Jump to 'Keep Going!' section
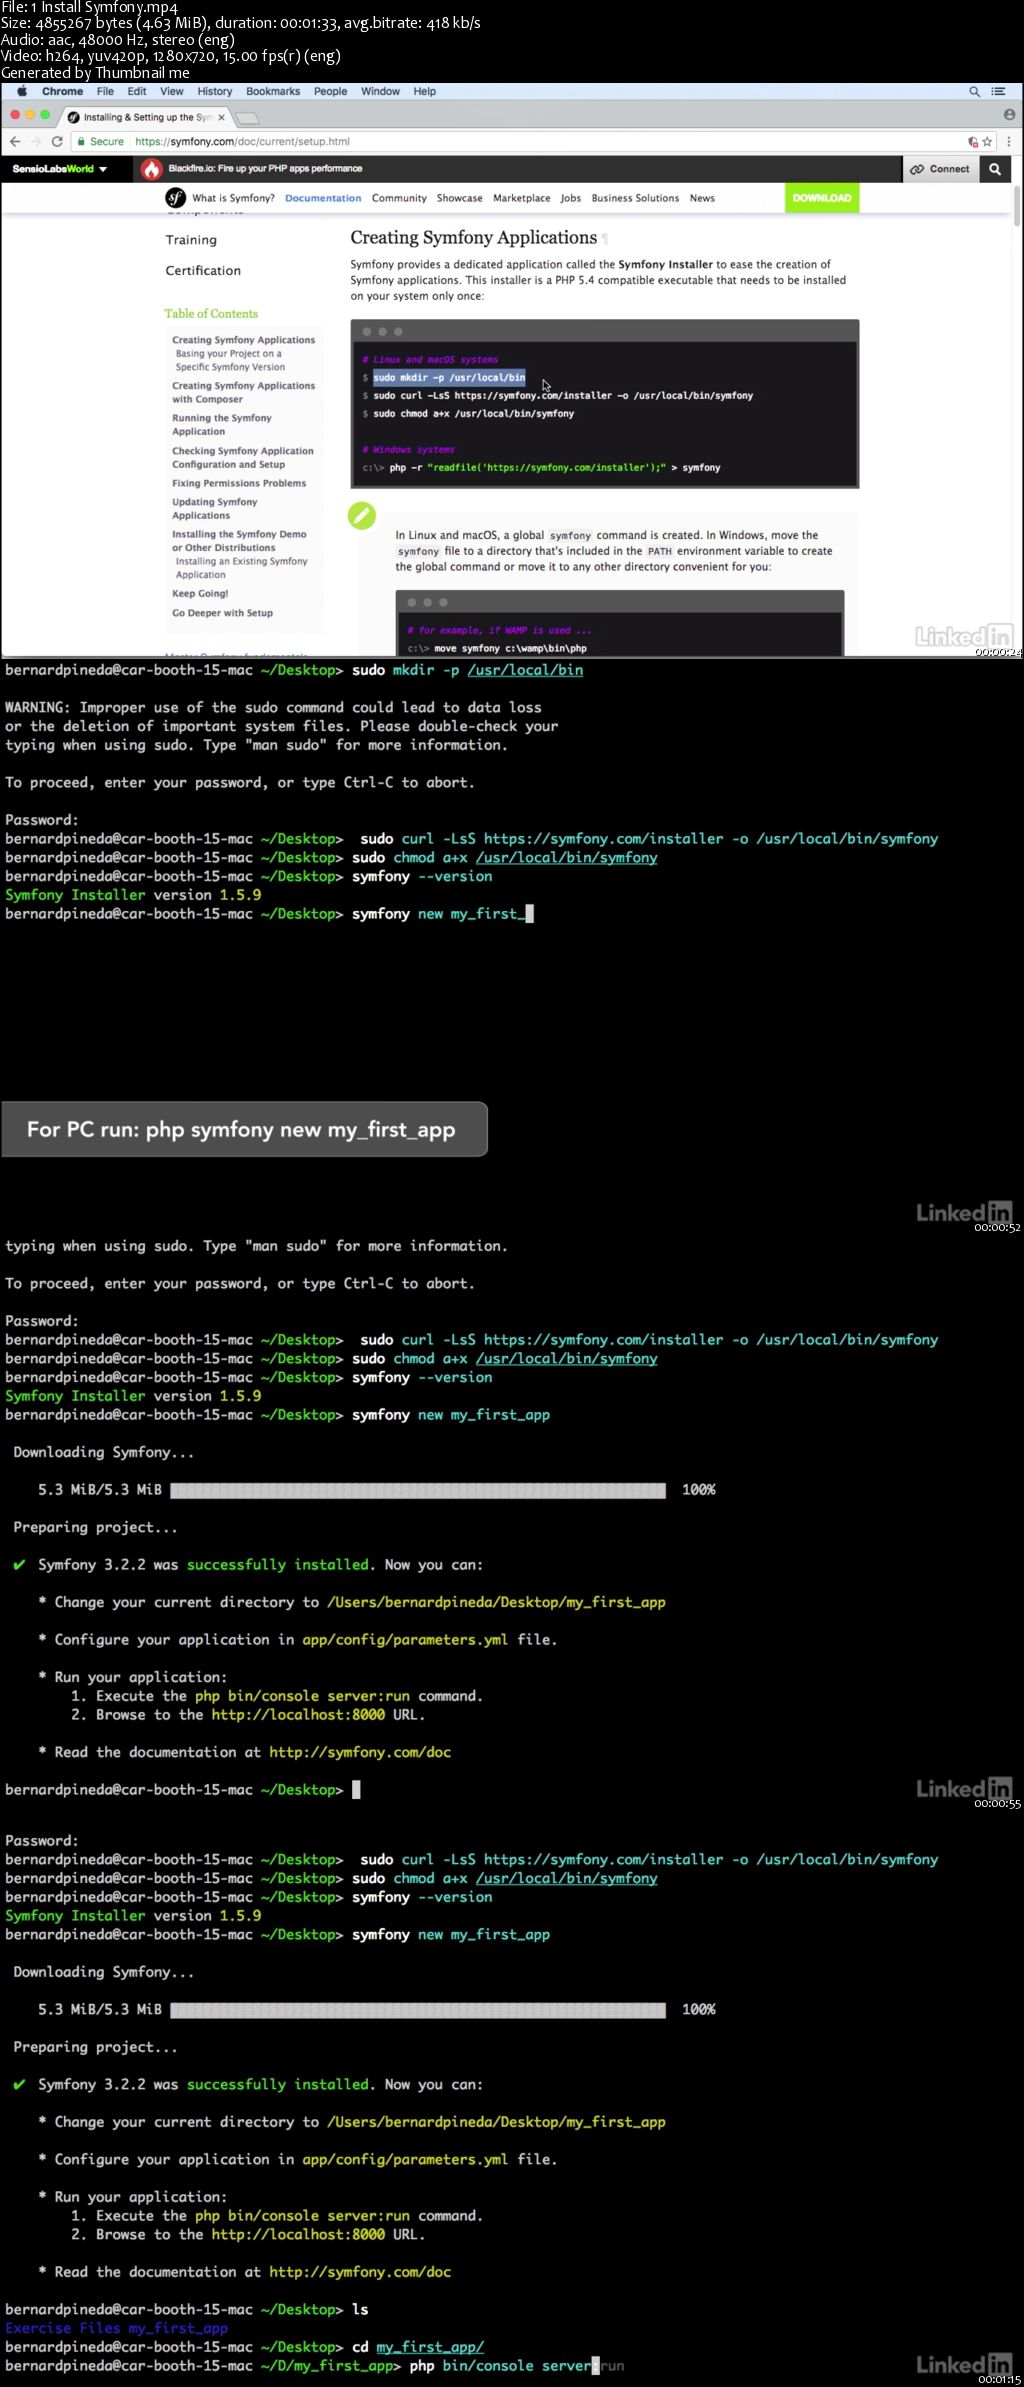Screen dimensions: 1024x2387 click(x=200, y=593)
